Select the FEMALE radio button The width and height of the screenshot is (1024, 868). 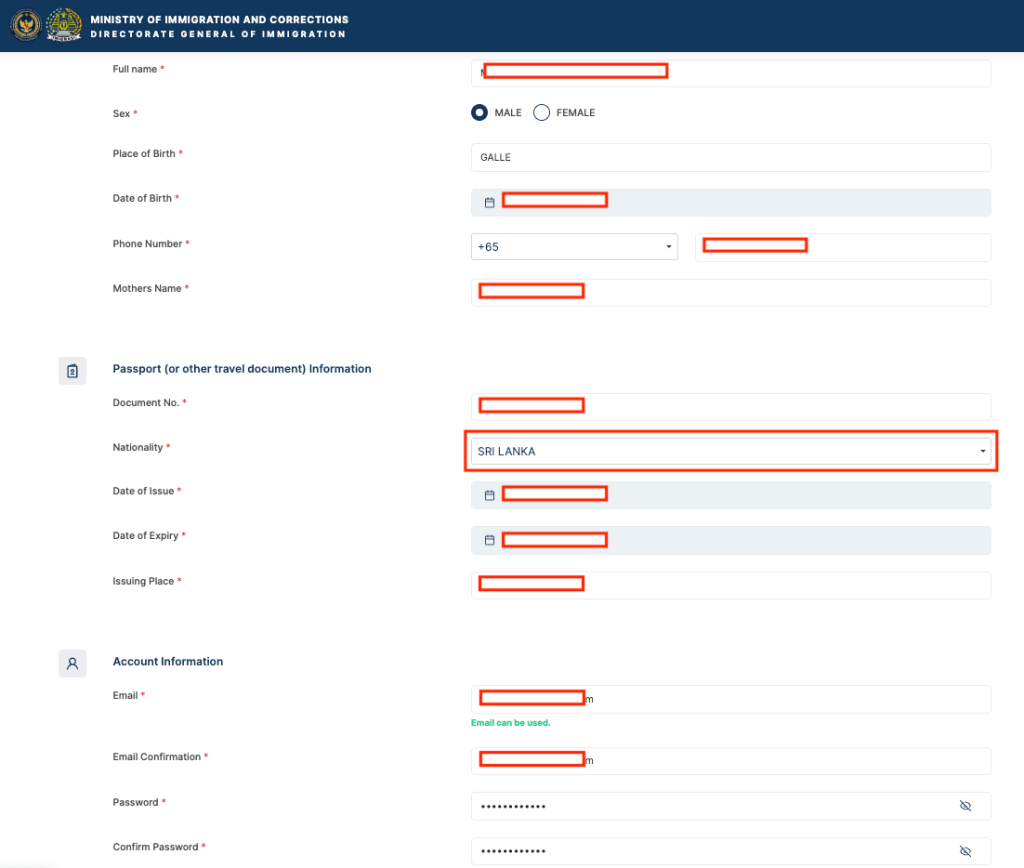coord(541,112)
